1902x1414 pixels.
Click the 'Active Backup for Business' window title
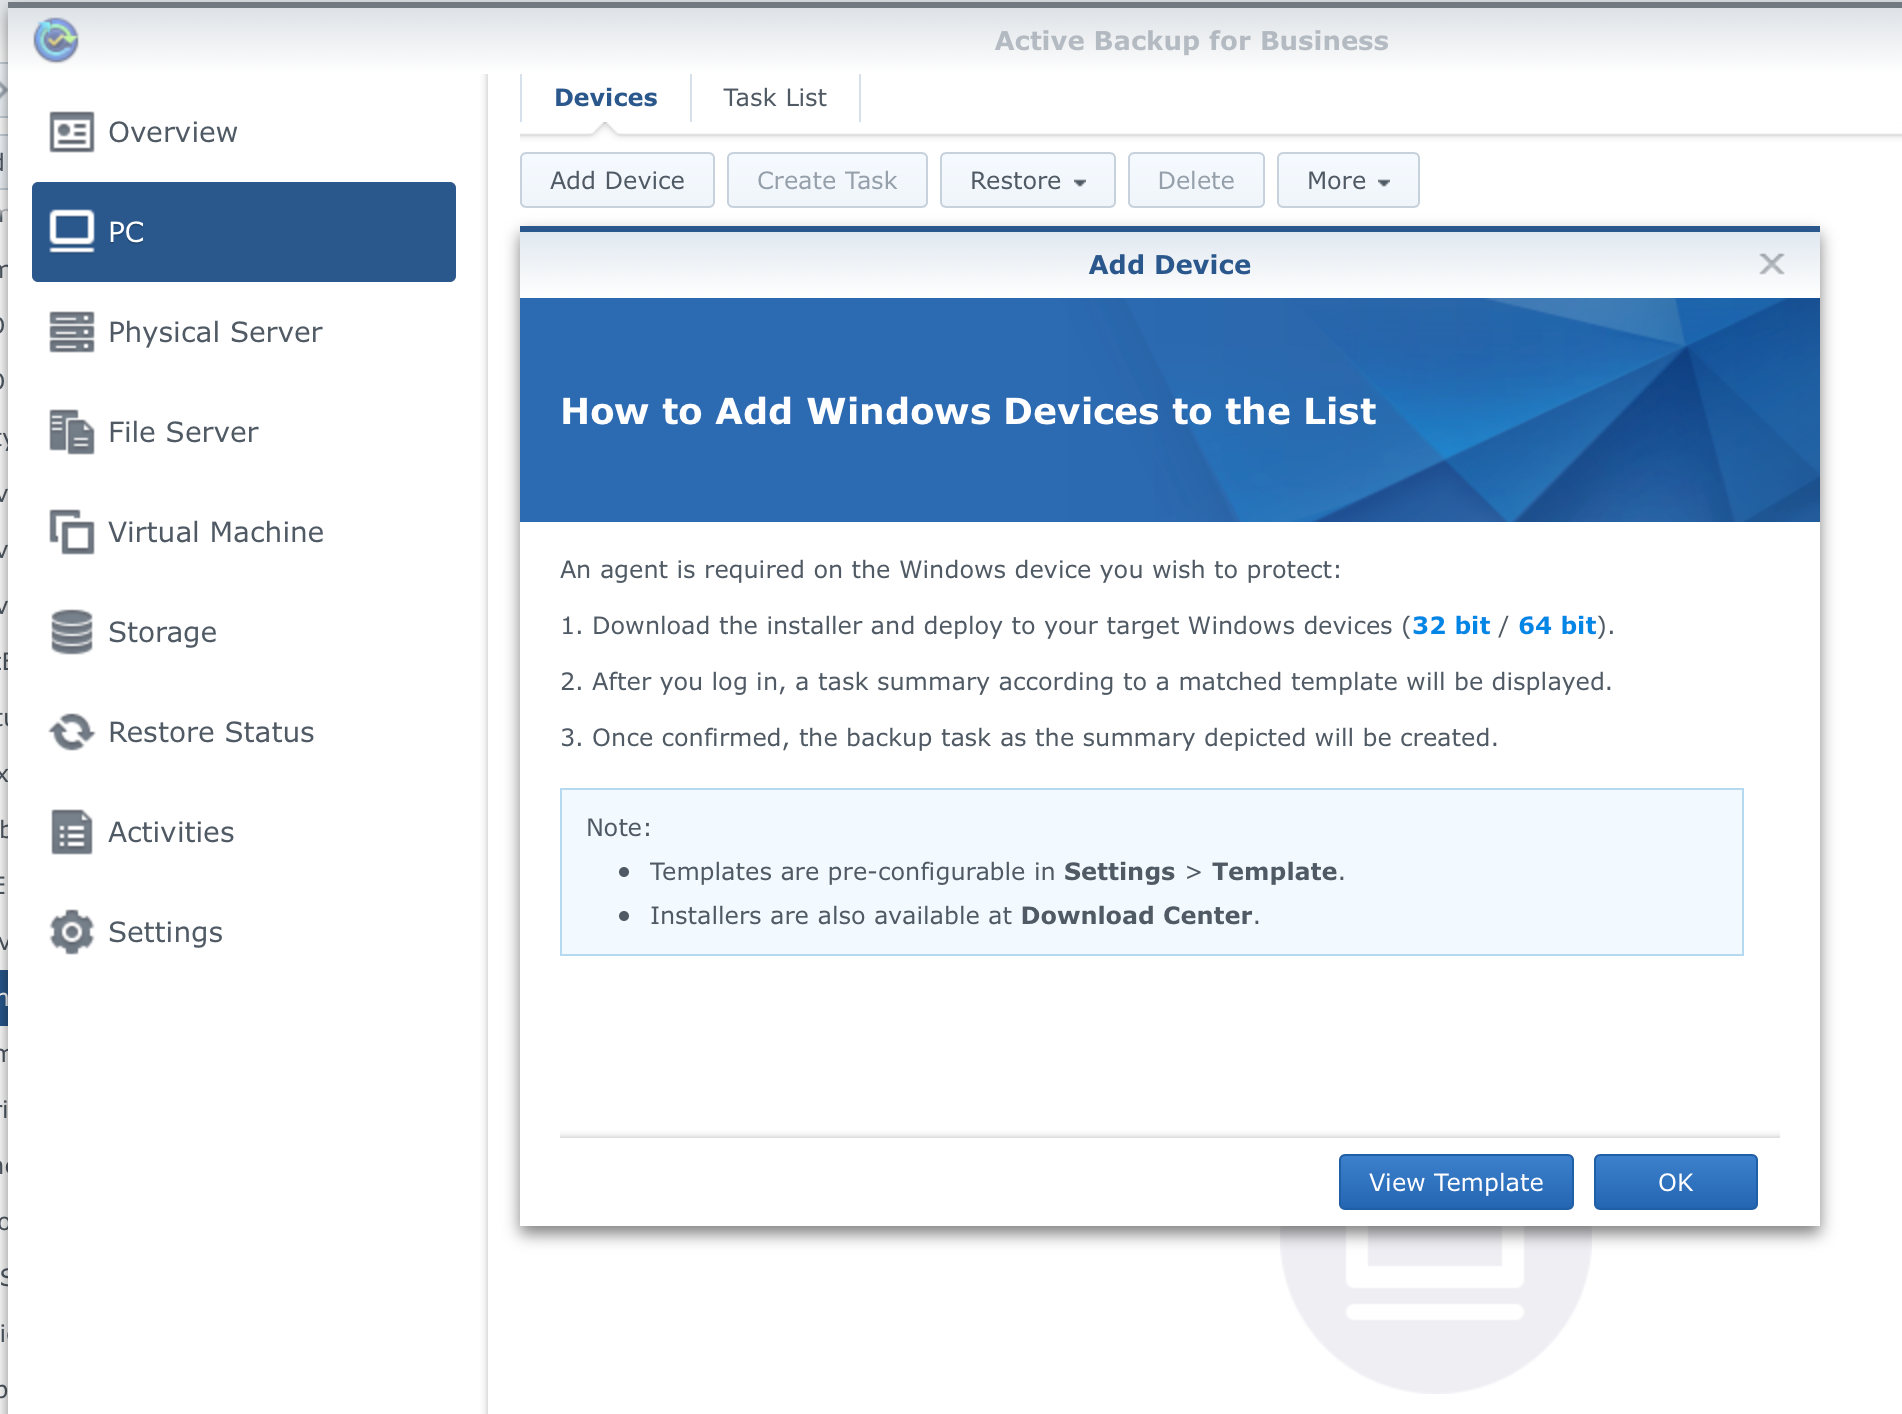[x=1191, y=41]
